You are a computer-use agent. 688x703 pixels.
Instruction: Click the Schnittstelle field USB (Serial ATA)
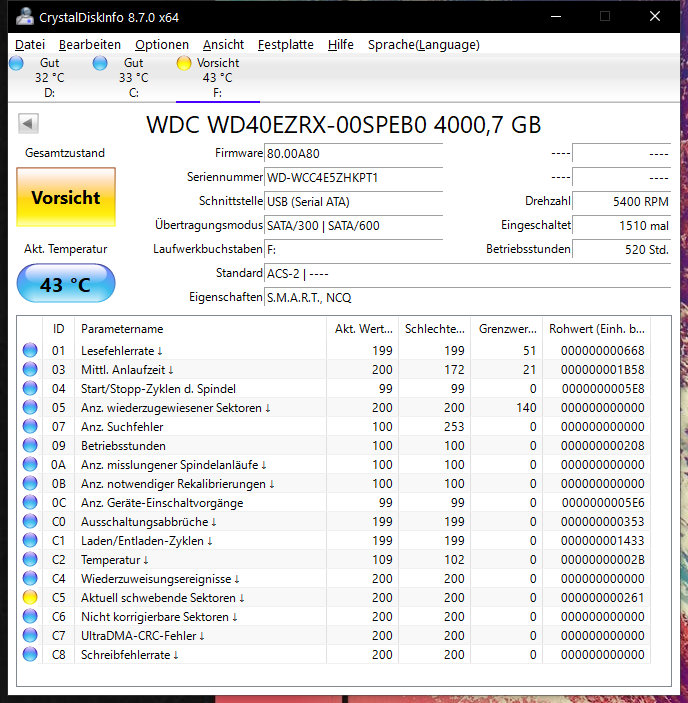(x=354, y=202)
